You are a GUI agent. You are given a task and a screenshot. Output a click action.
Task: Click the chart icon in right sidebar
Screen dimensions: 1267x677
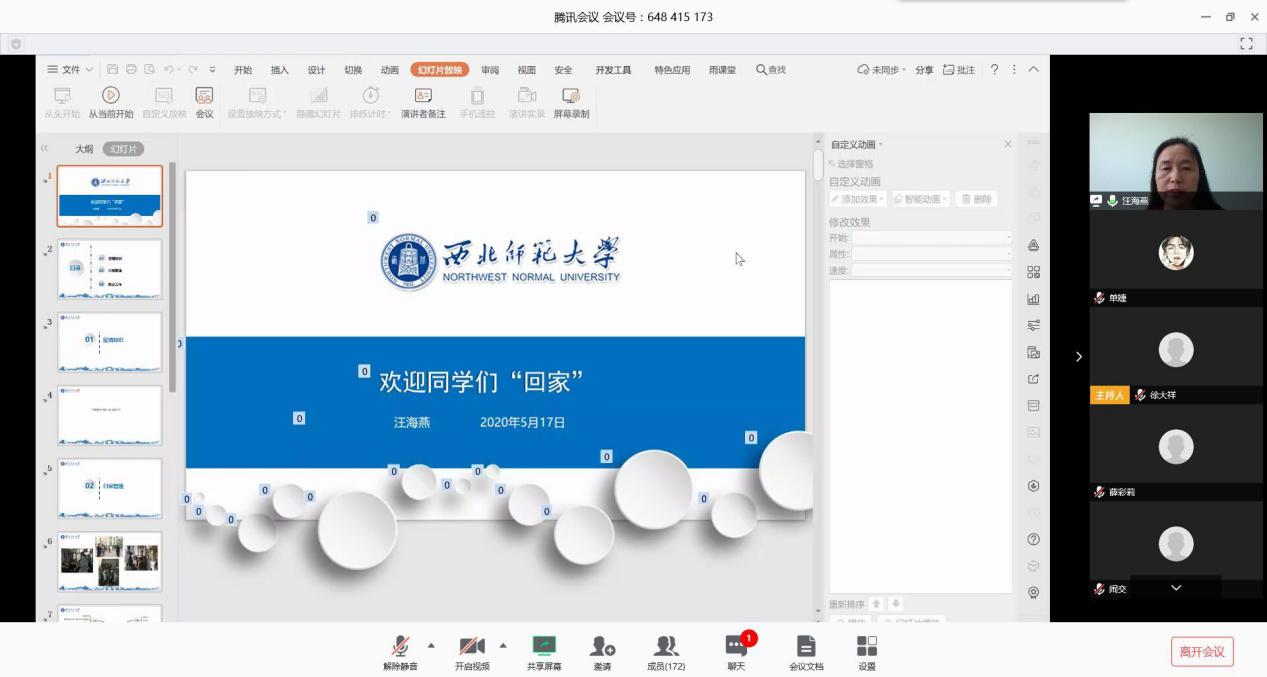point(1033,298)
